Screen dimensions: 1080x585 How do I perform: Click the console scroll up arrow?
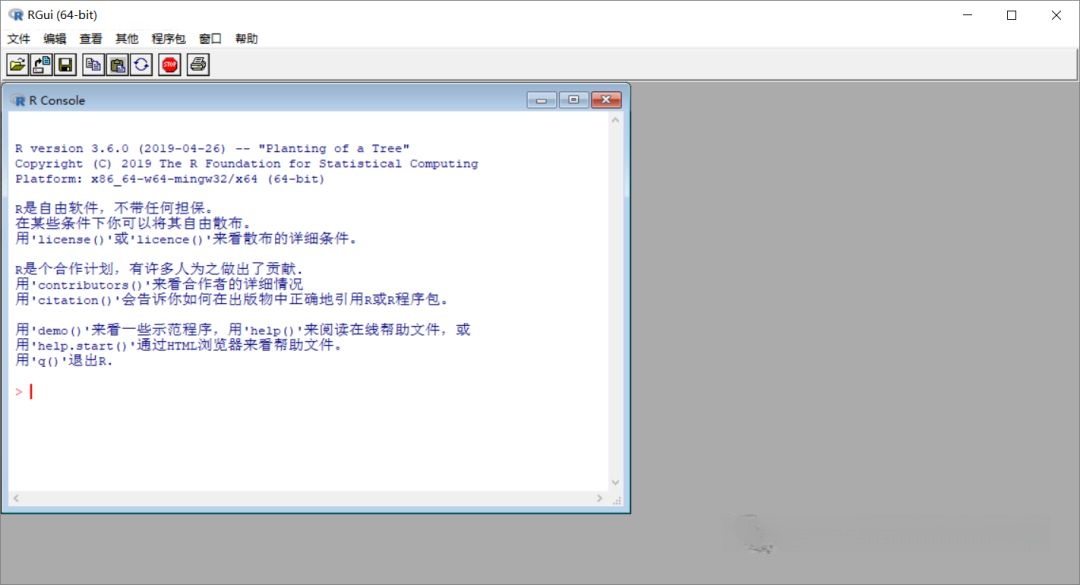(615, 120)
